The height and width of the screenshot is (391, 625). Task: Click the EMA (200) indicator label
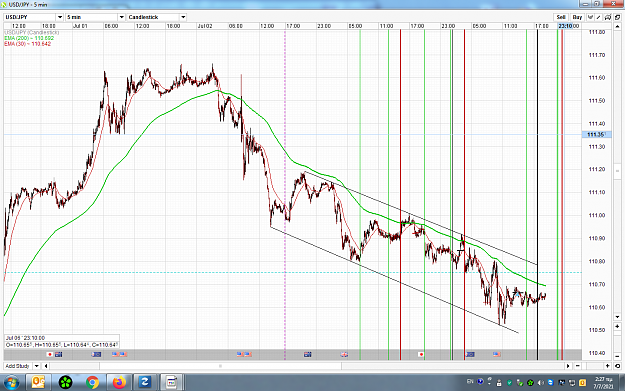point(29,38)
